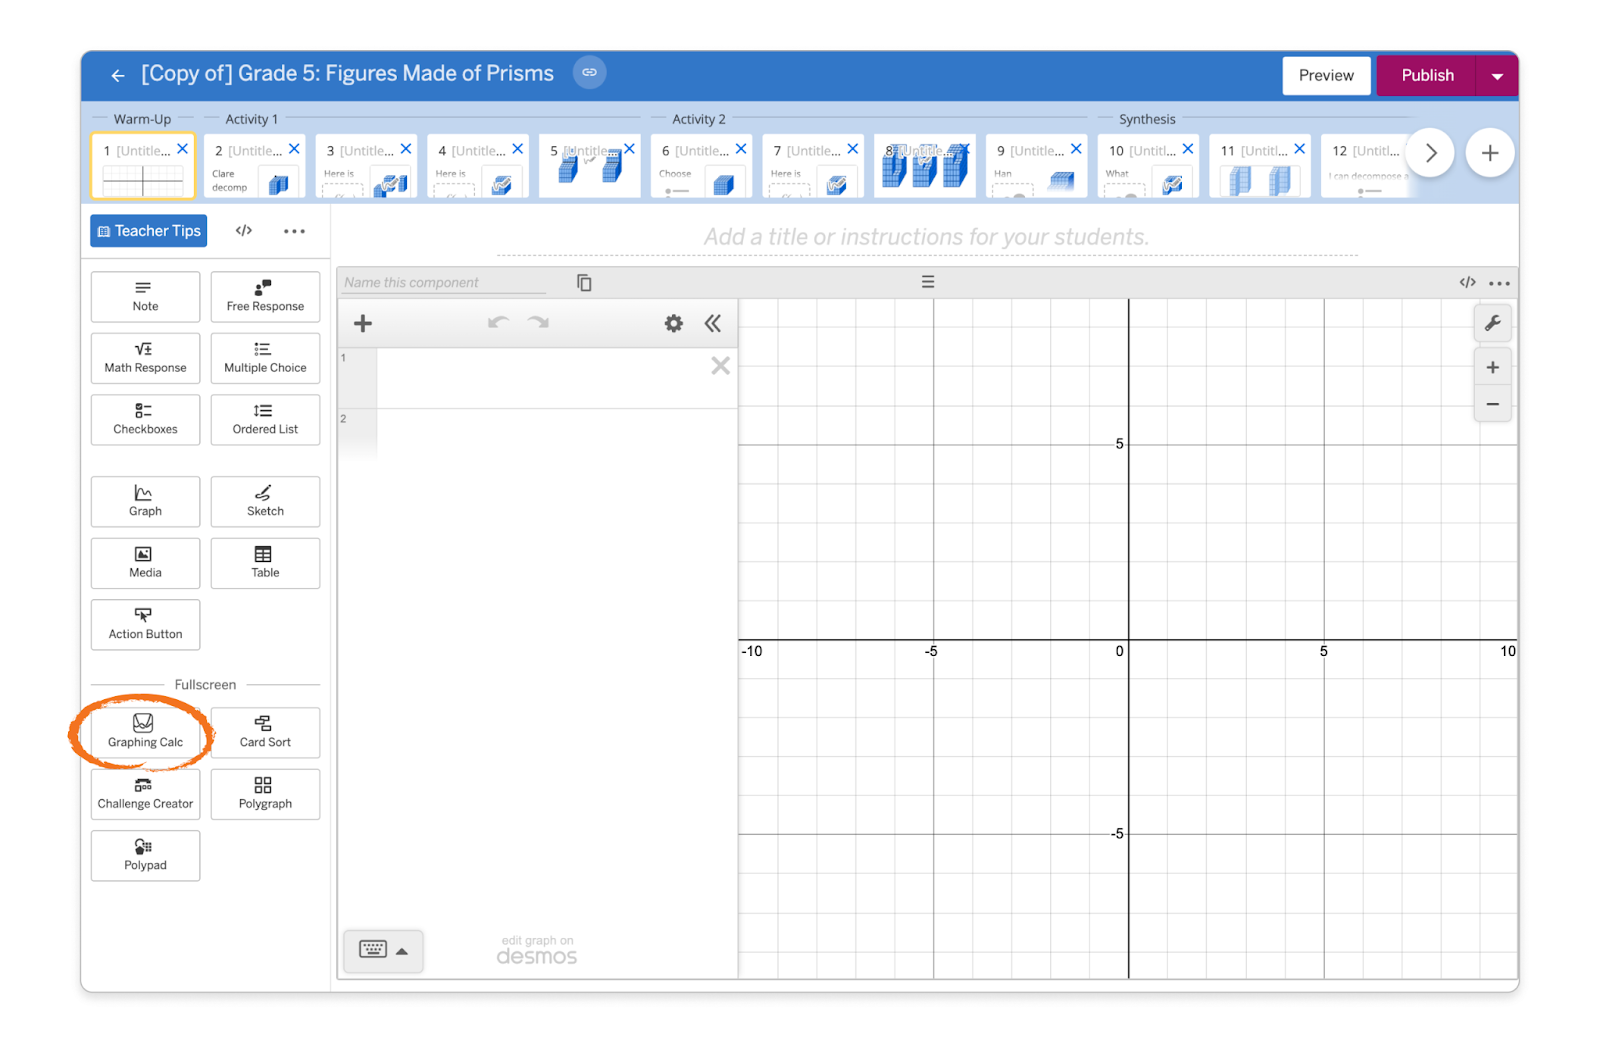Open the Teacher Tips tab
Image resolution: width=1600 pixels, height=1045 pixels.
tap(149, 231)
